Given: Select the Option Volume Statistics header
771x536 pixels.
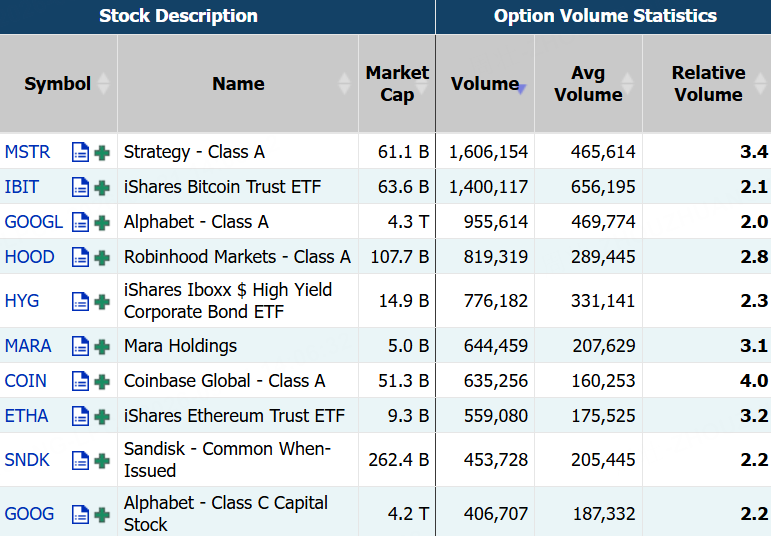Looking at the screenshot, I should 605,16.
